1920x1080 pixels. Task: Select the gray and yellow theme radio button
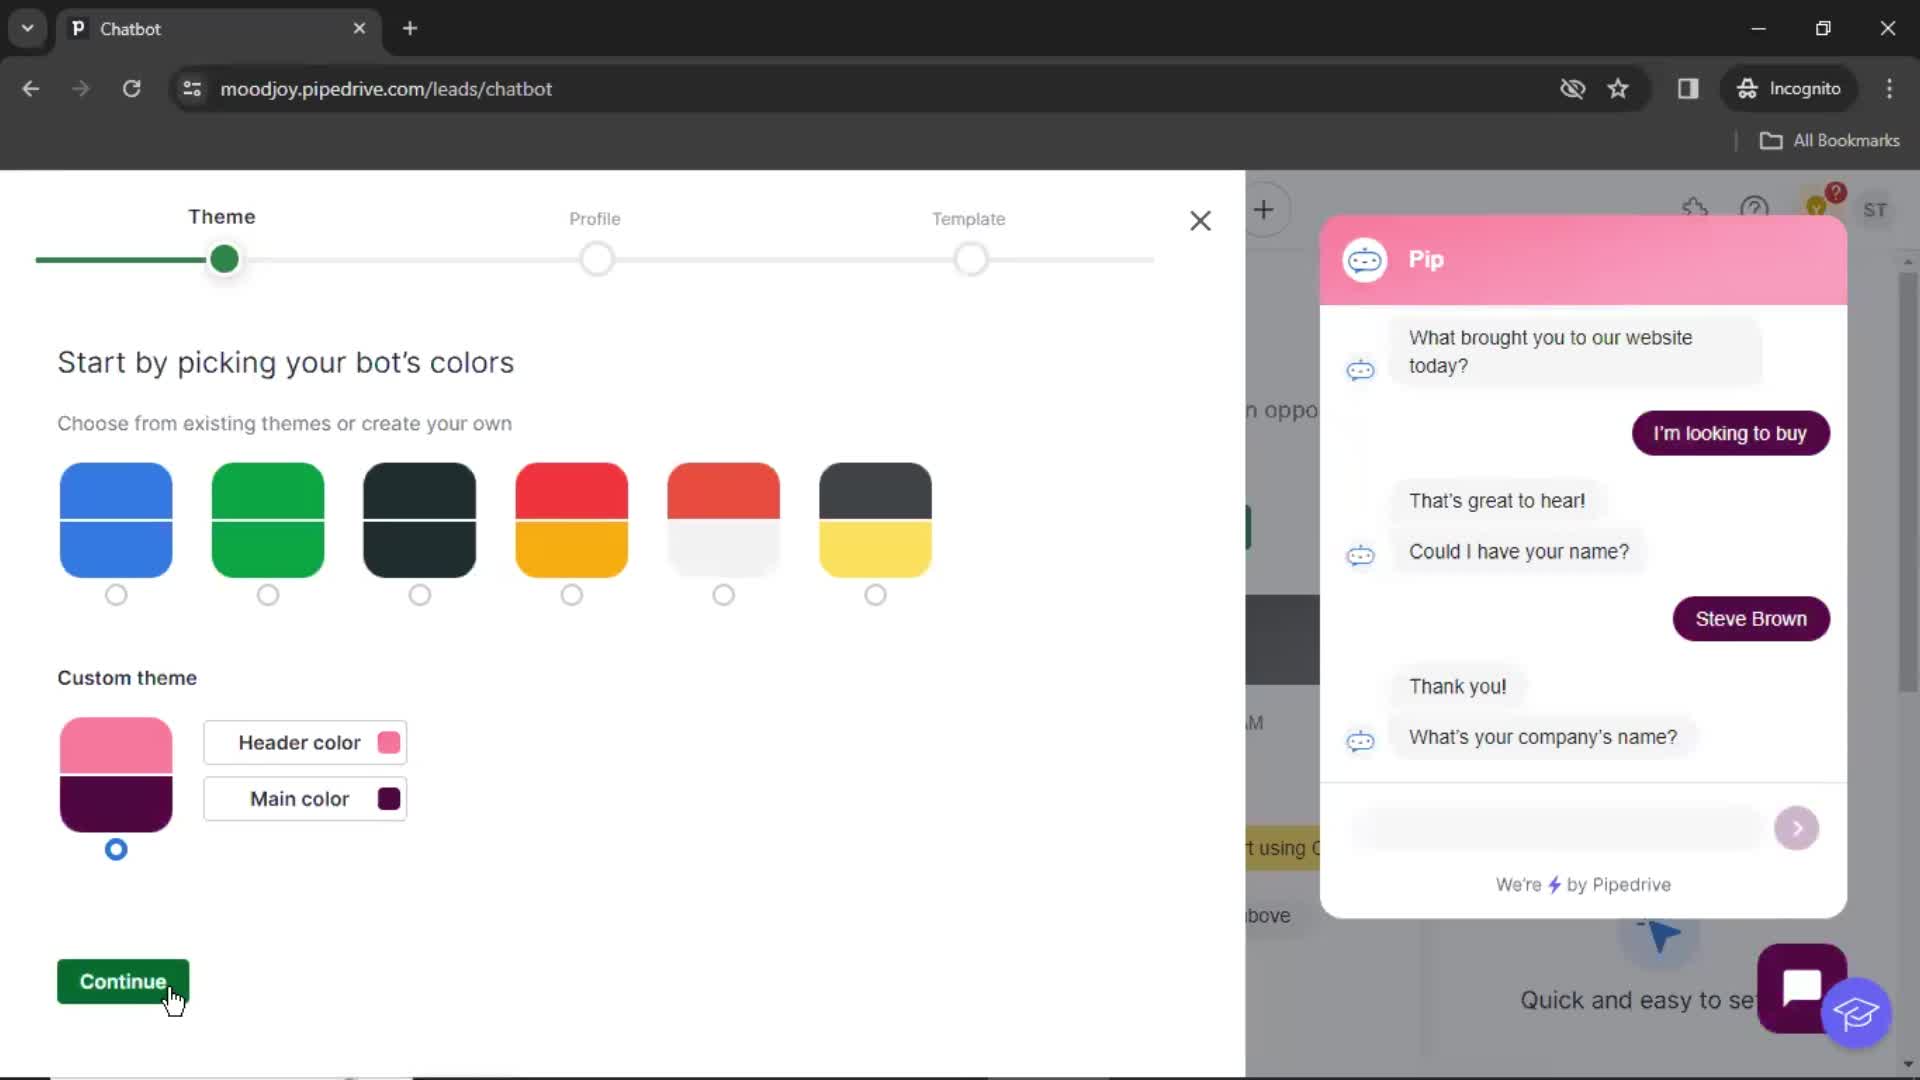click(x=876, y=595)
